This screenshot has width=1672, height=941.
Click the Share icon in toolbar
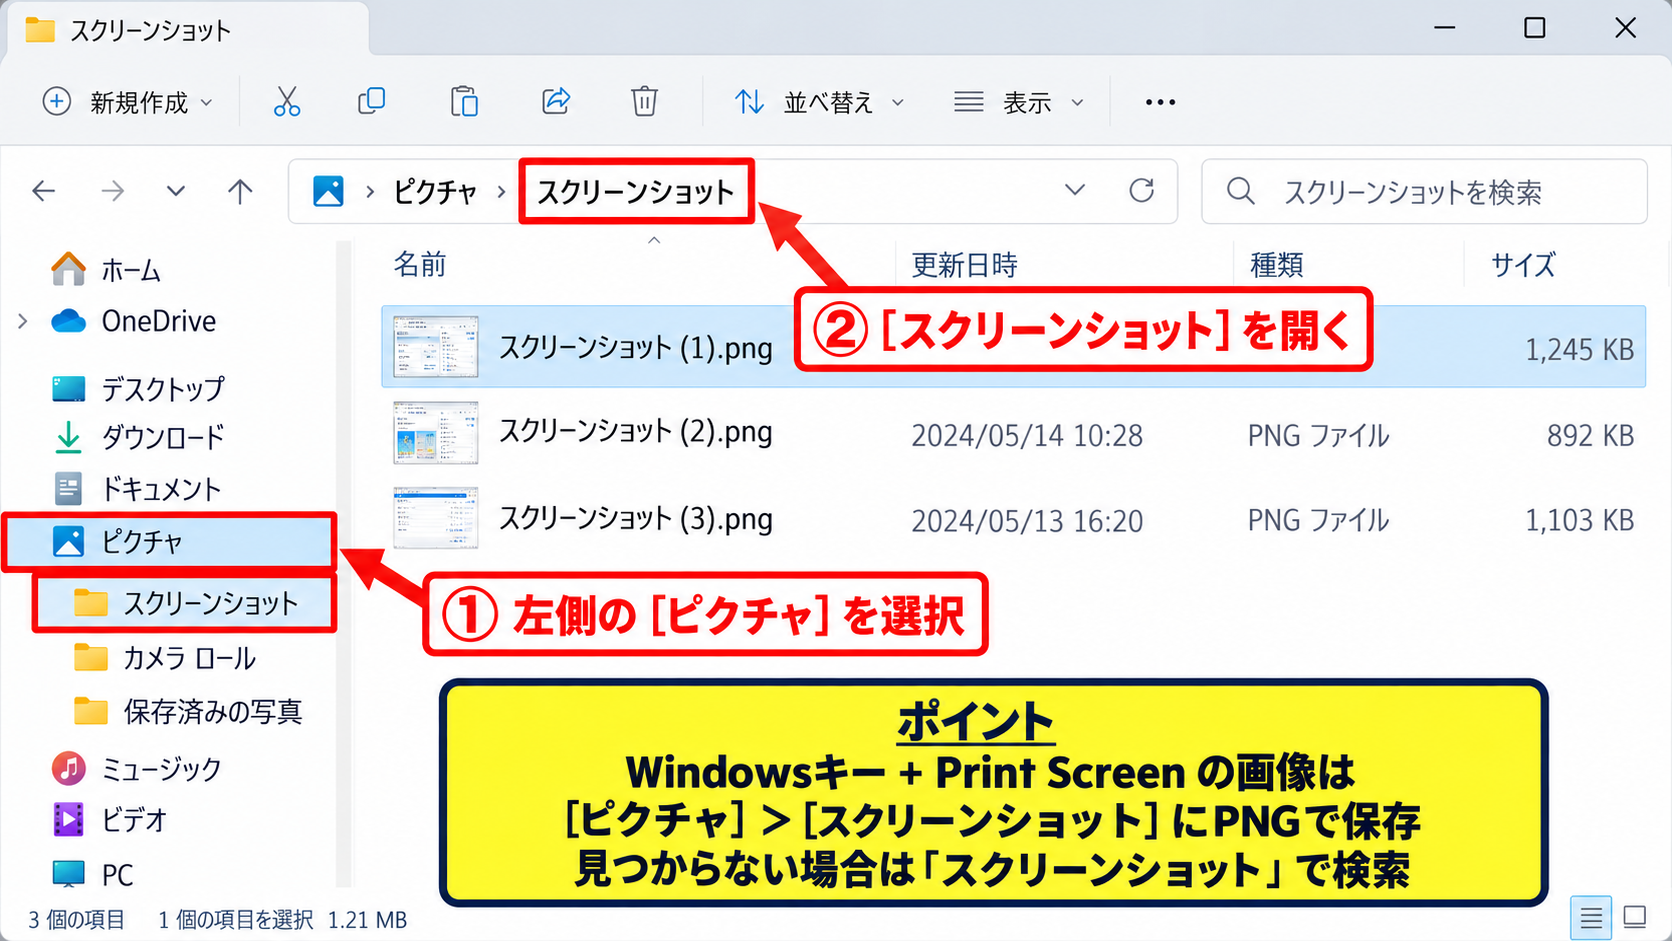coord(556,101)
